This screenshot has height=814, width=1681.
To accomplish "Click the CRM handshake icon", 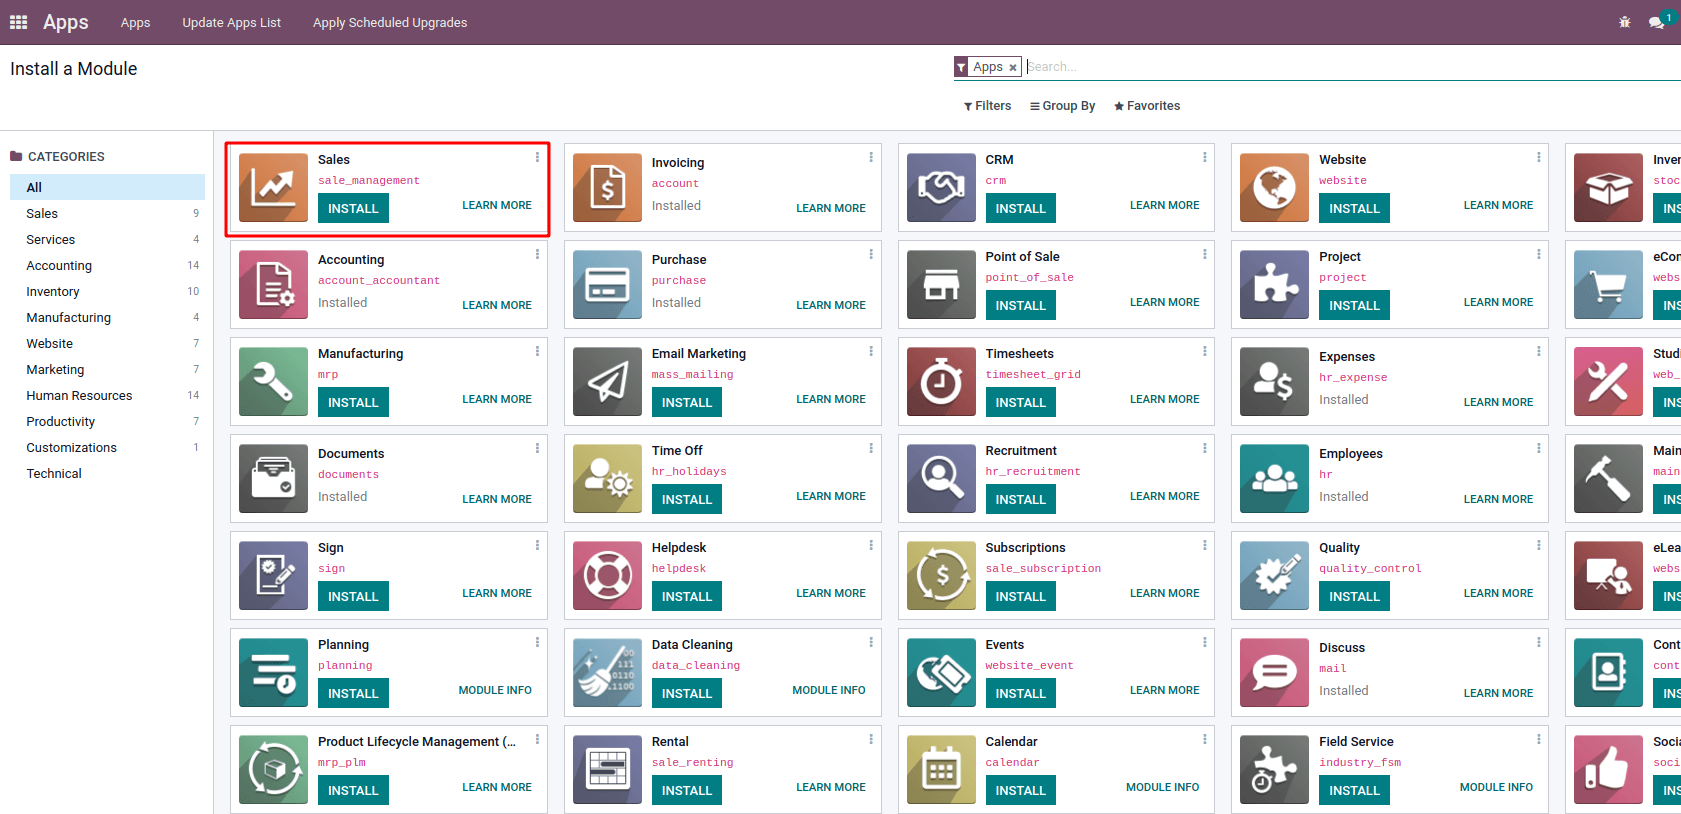I will pos(942,187).
